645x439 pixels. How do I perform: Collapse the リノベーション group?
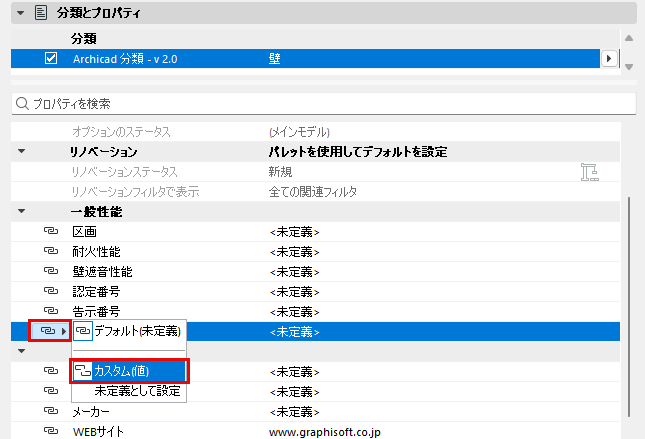[21, 151]
